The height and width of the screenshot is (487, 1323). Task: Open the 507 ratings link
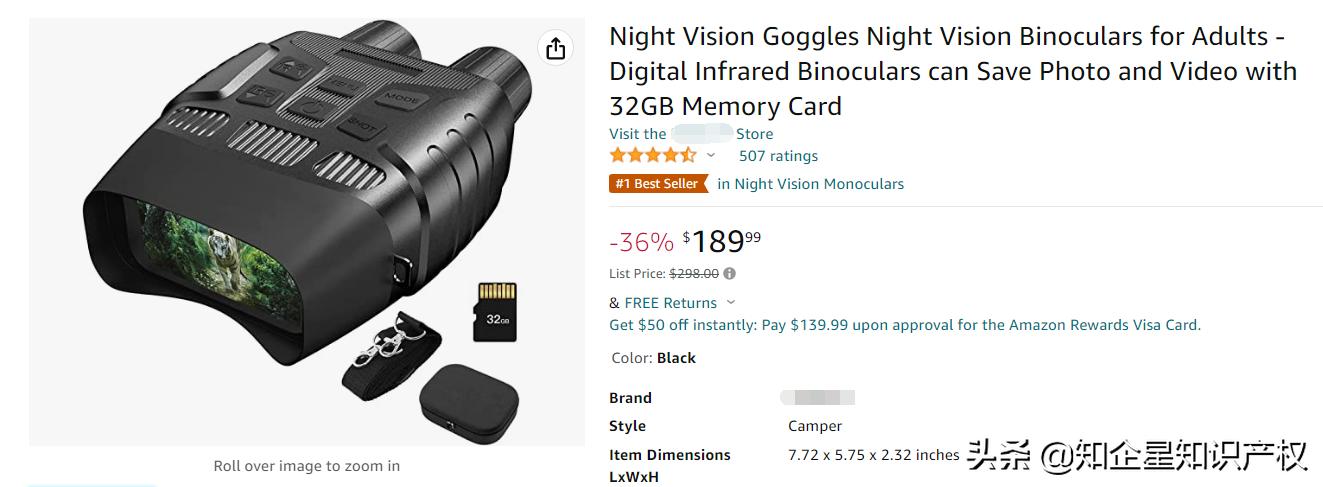tap(778, 156)
